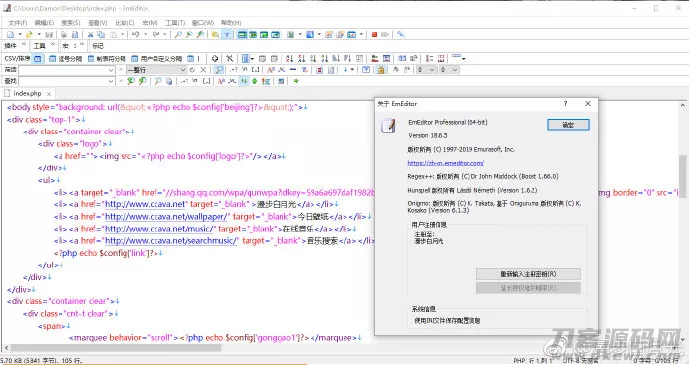Save the document with the floppy disk icon
This screenshot has width=690, height=365.
click(x=49, y=34)
